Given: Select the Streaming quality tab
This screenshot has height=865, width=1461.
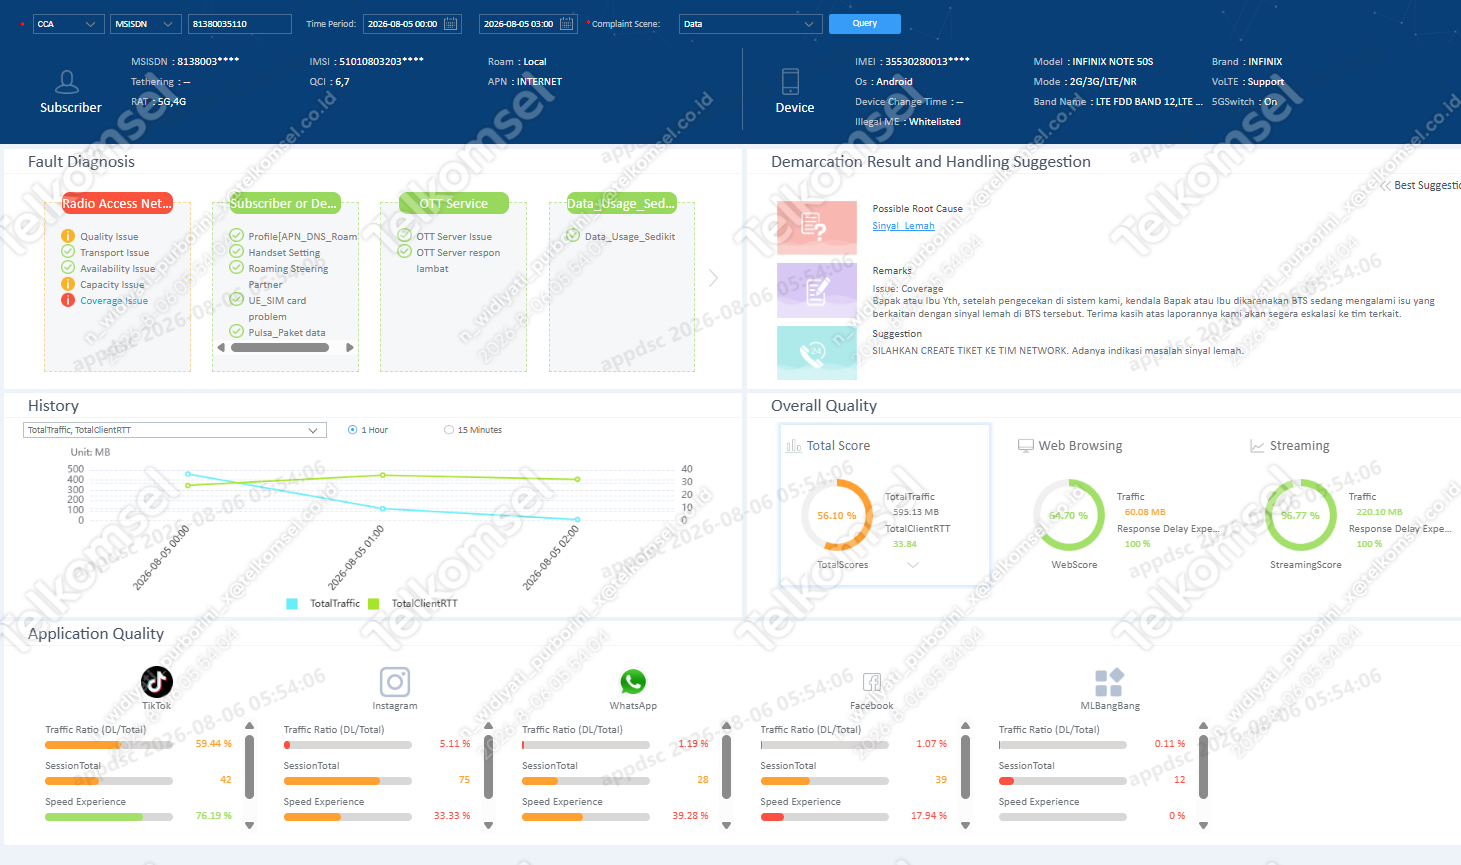Looking at the screenshot, I should [1289, 446].
